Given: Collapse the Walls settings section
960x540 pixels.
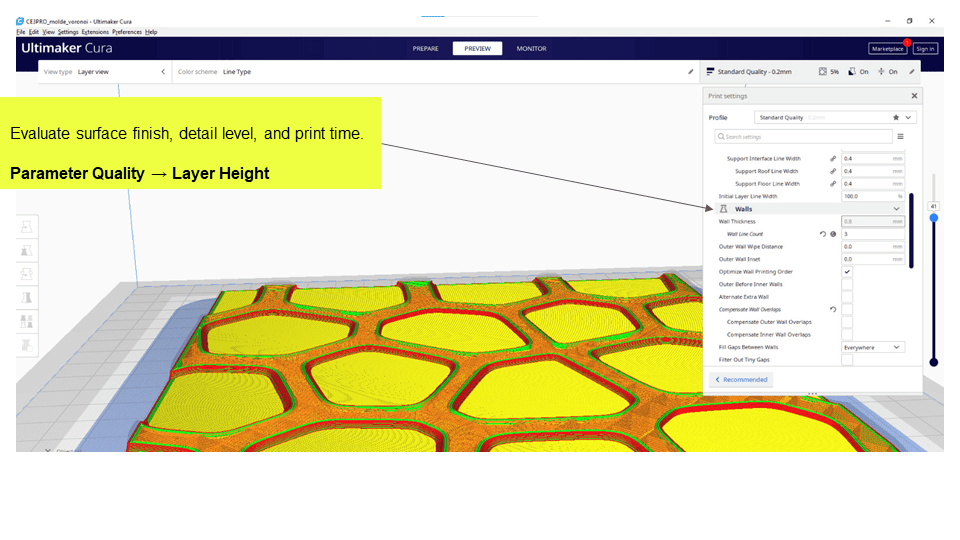Looking at the screenshot, I should [896, 209].
